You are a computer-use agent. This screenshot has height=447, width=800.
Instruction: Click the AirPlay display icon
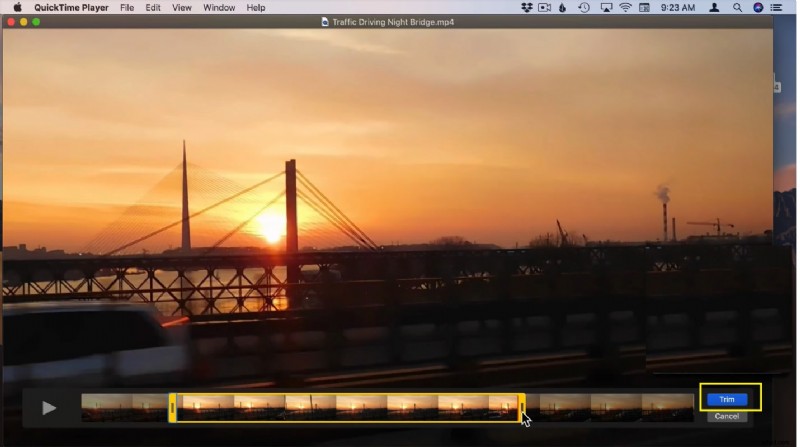(606, 7)
